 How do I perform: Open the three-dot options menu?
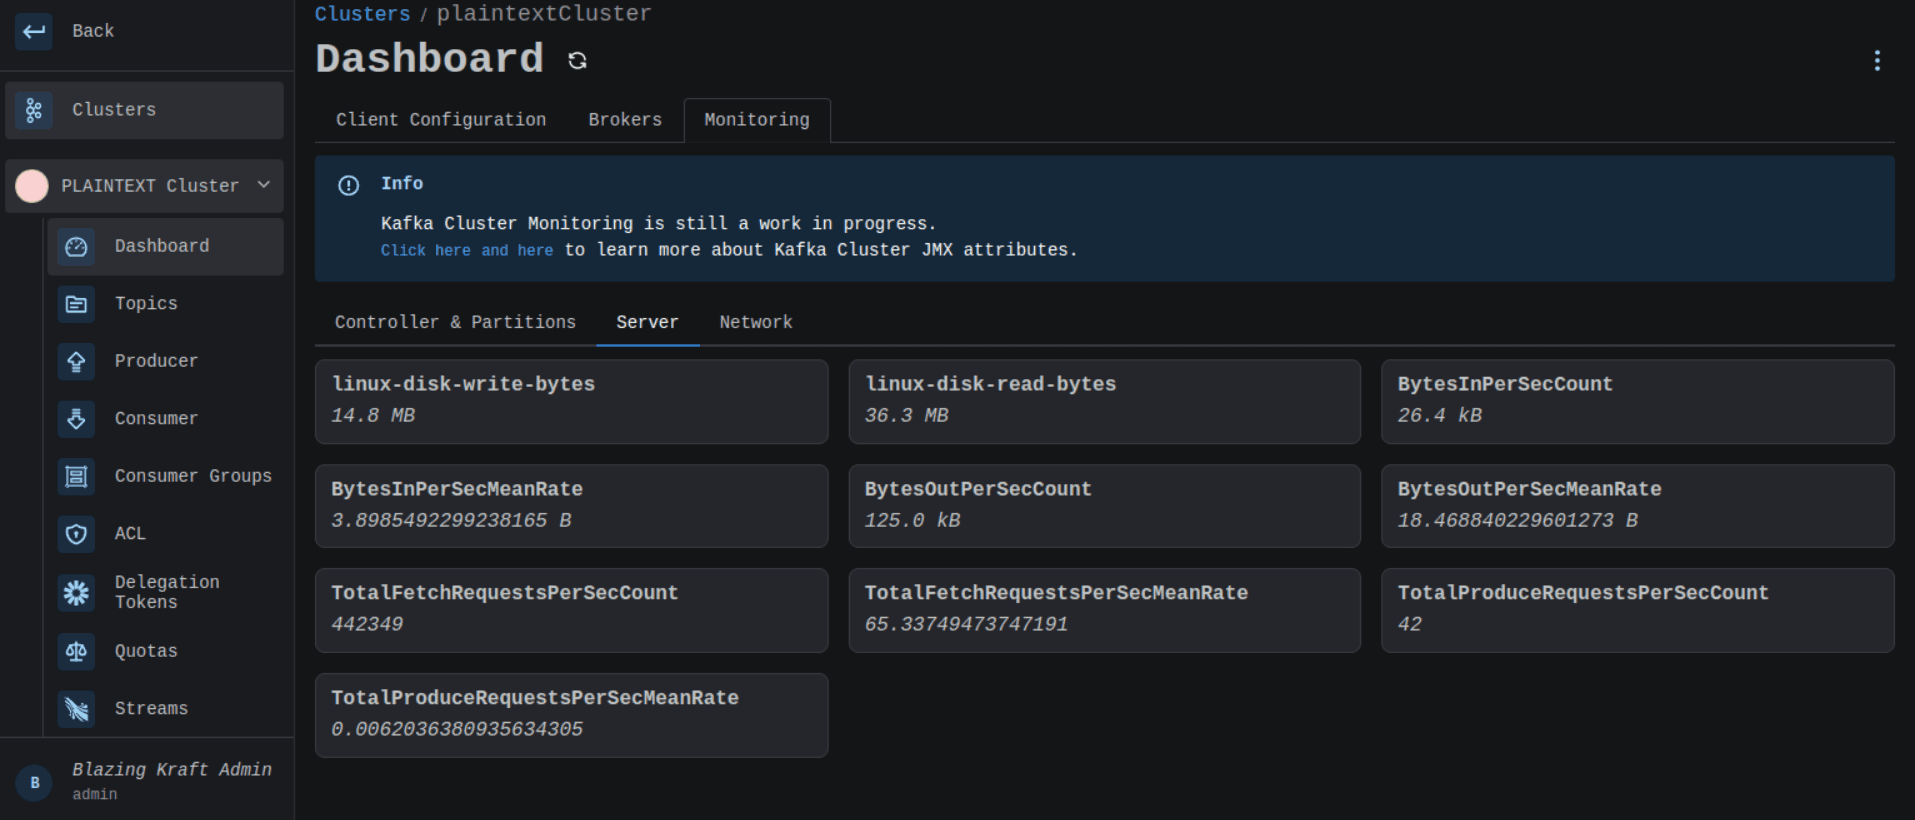tap(1877, 61)
